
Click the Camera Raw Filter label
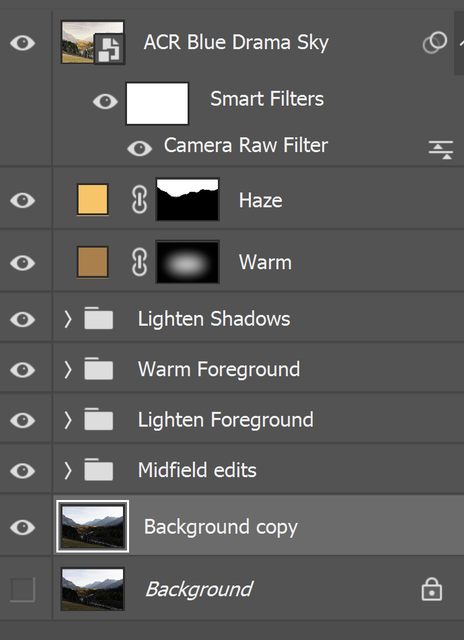(246, 145)
